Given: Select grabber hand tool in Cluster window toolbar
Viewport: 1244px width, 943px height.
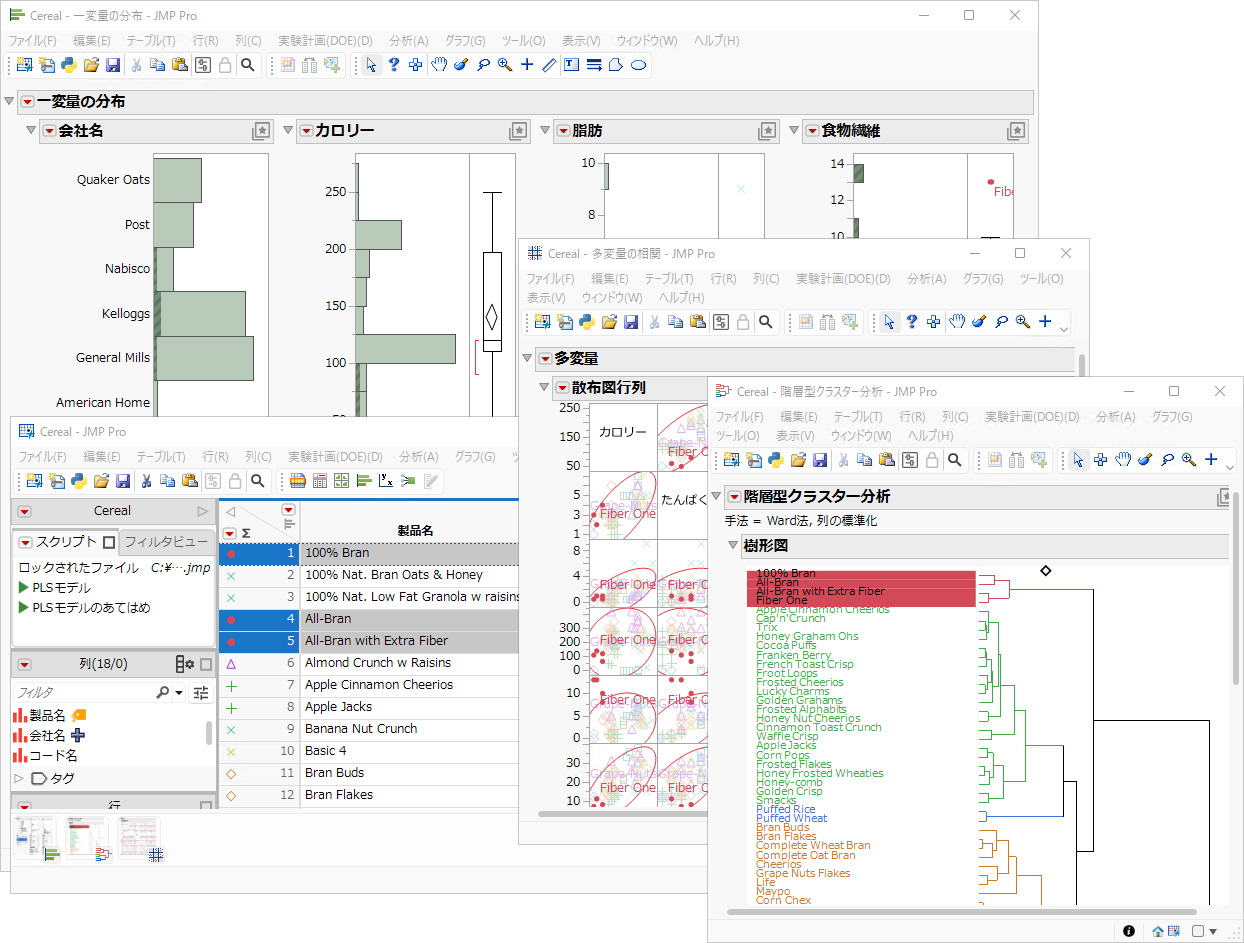Looking at the screenshot, I should coord(1123,459).
